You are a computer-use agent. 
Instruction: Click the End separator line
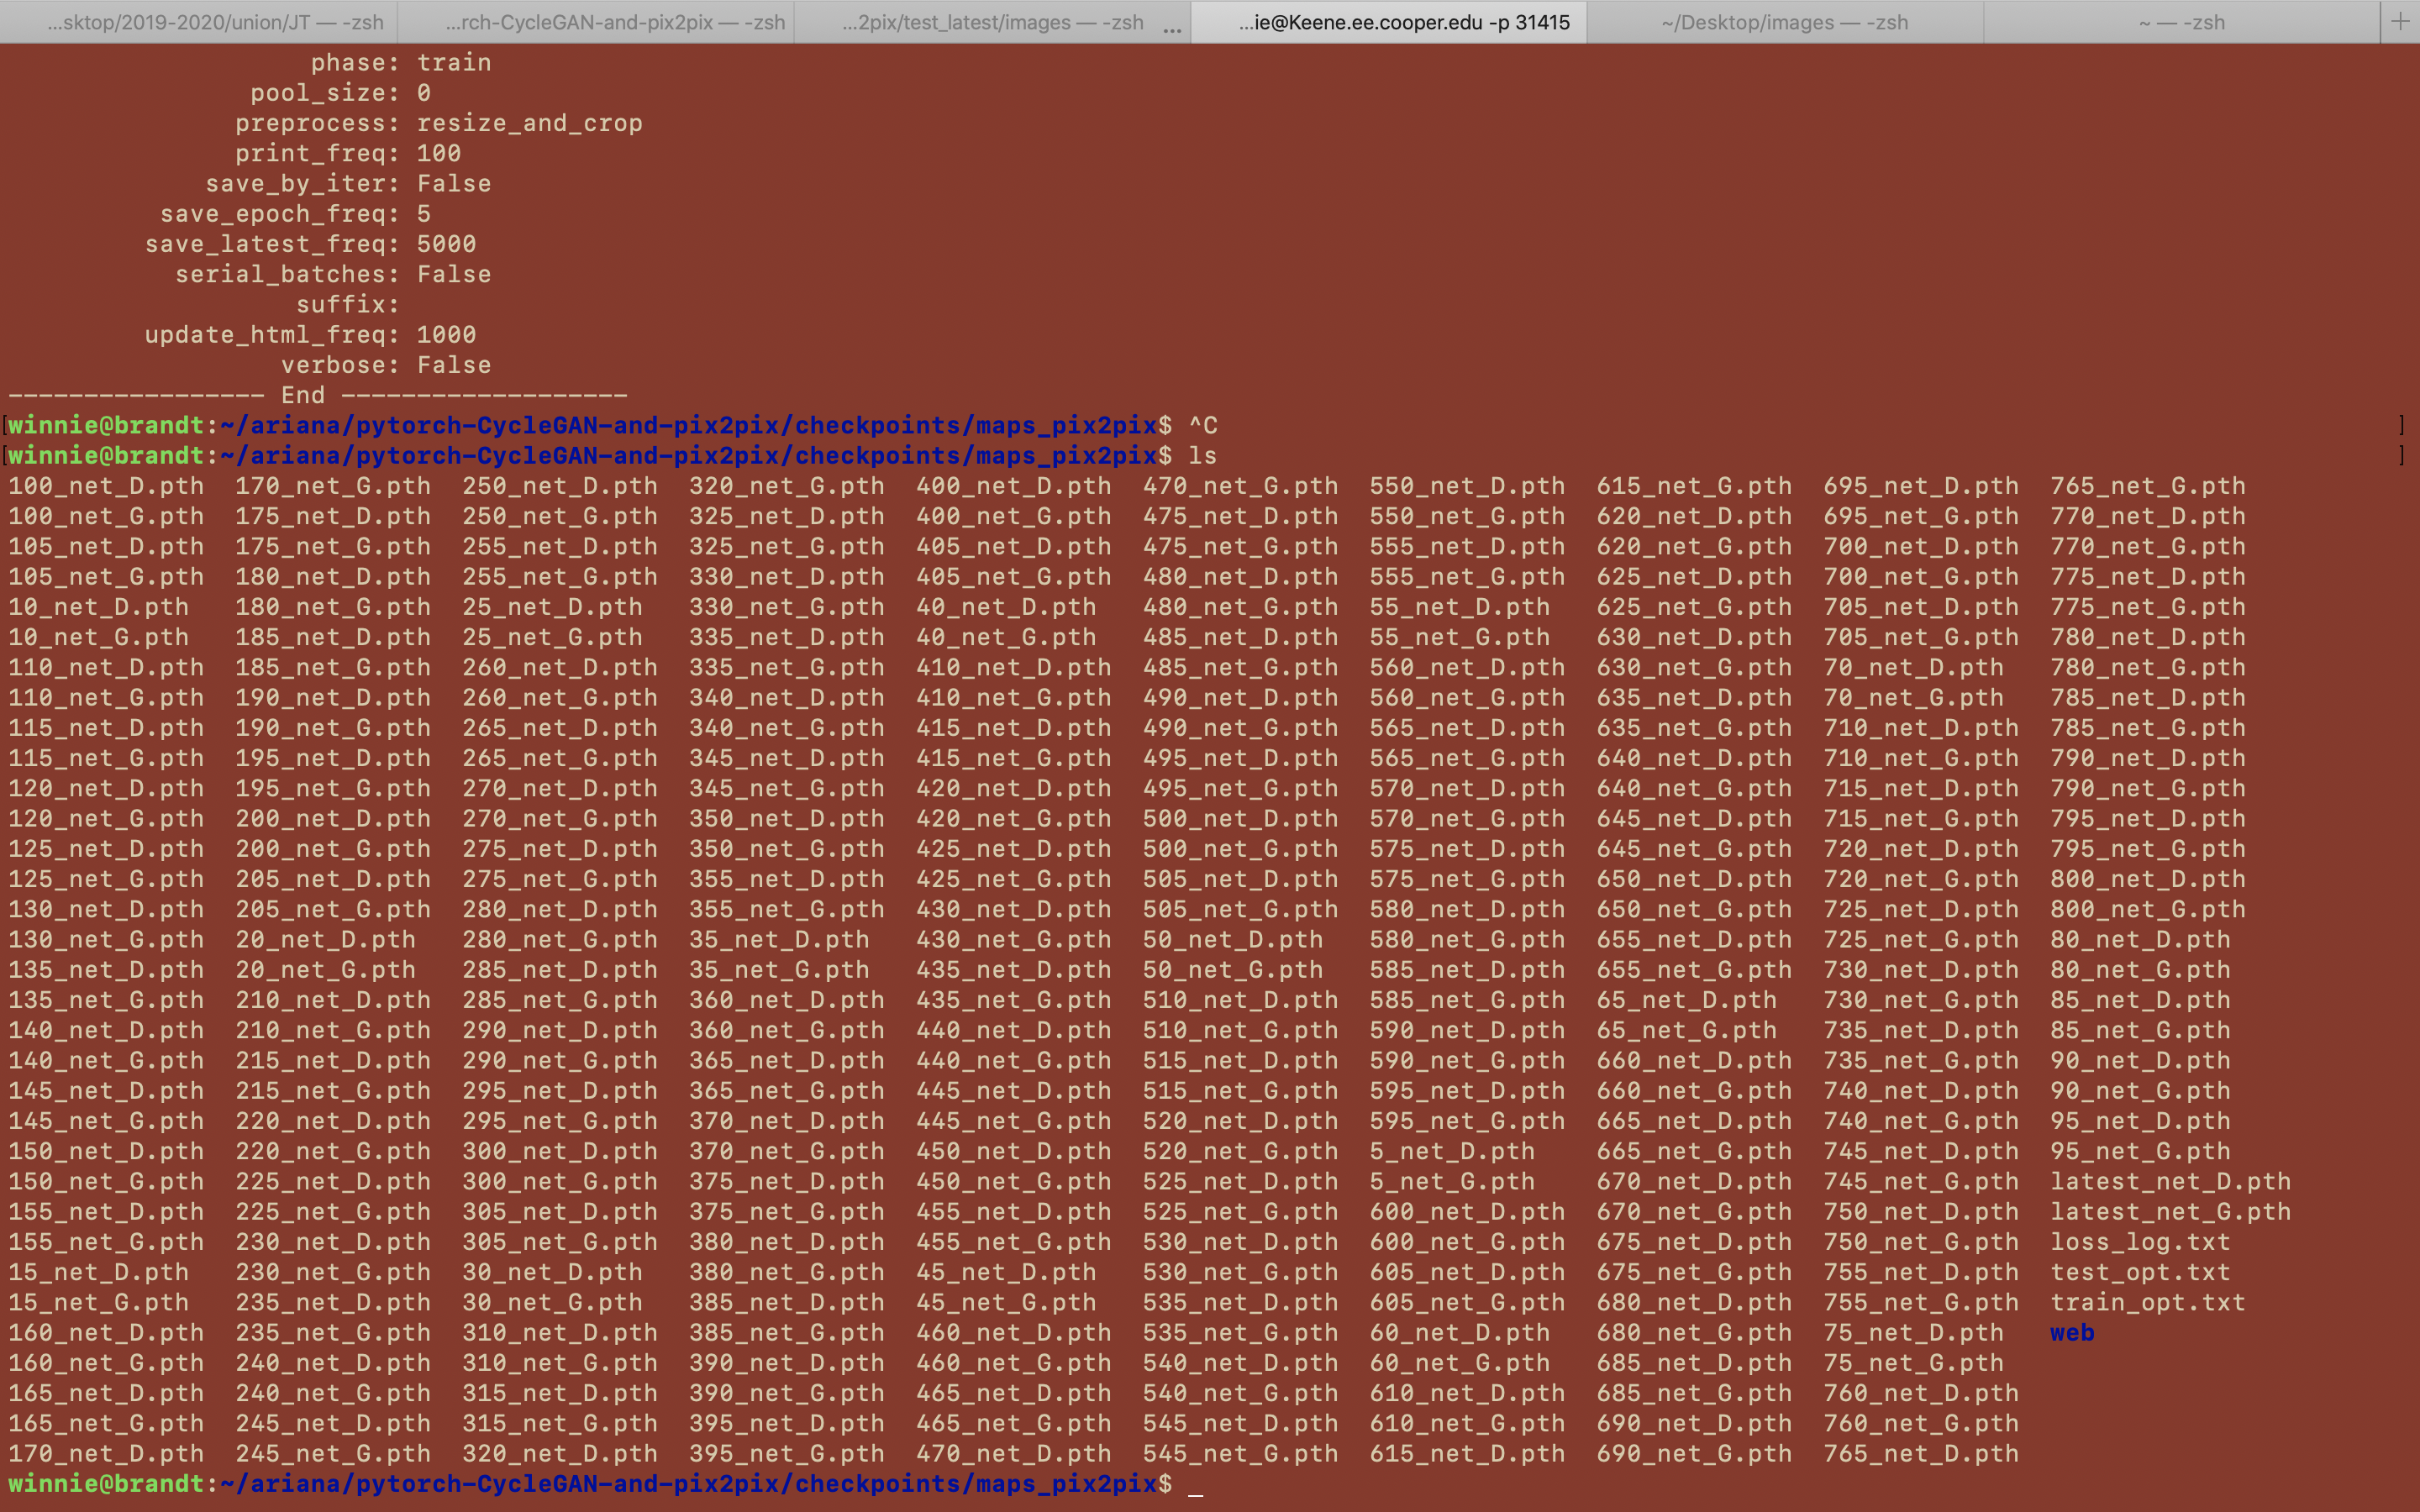(318, 395)
